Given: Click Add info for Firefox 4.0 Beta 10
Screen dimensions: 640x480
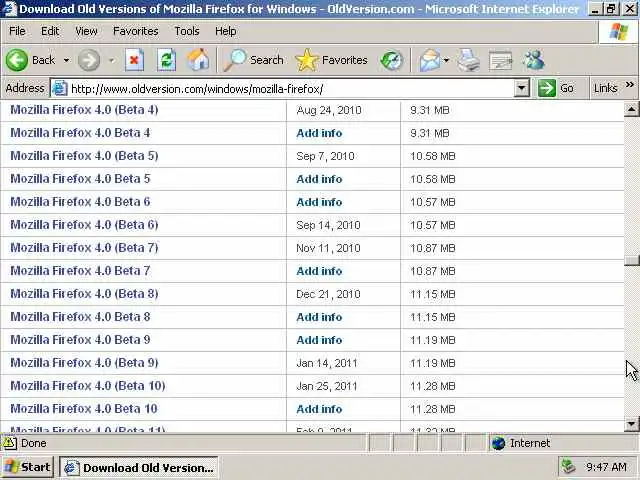Looking at the screenshot, I should pyautogui.click(x=319, y=409).
